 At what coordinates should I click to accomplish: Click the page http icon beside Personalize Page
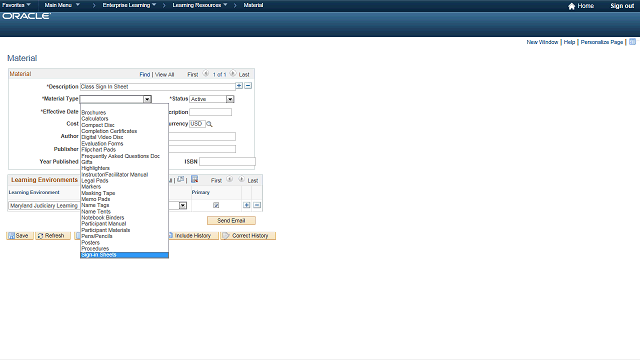coord(632,42)
